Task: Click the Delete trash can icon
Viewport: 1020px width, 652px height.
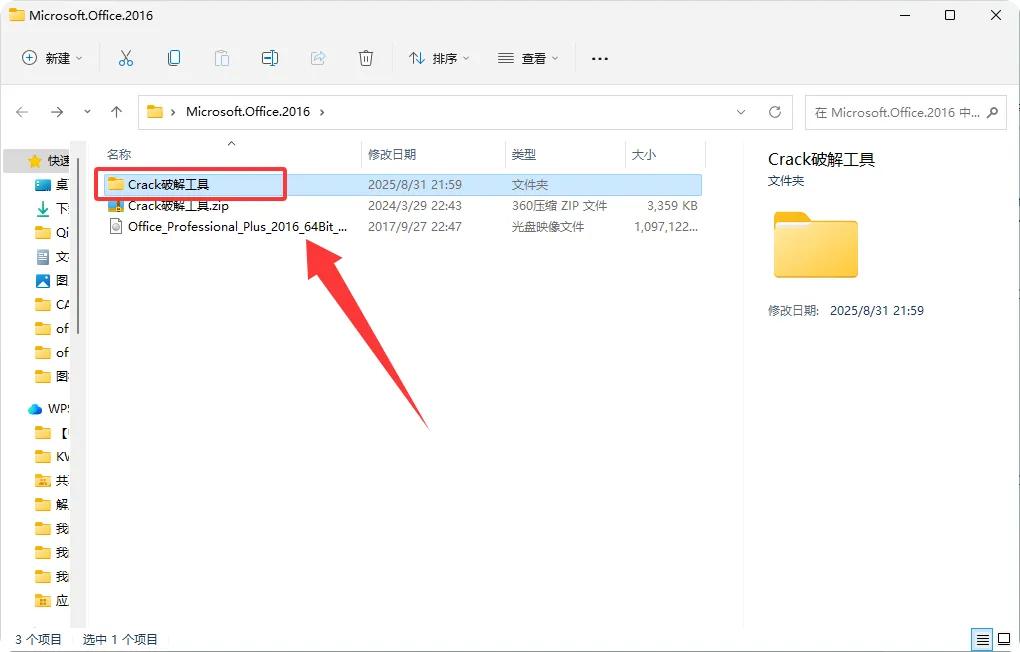Action: coord(366,58)
